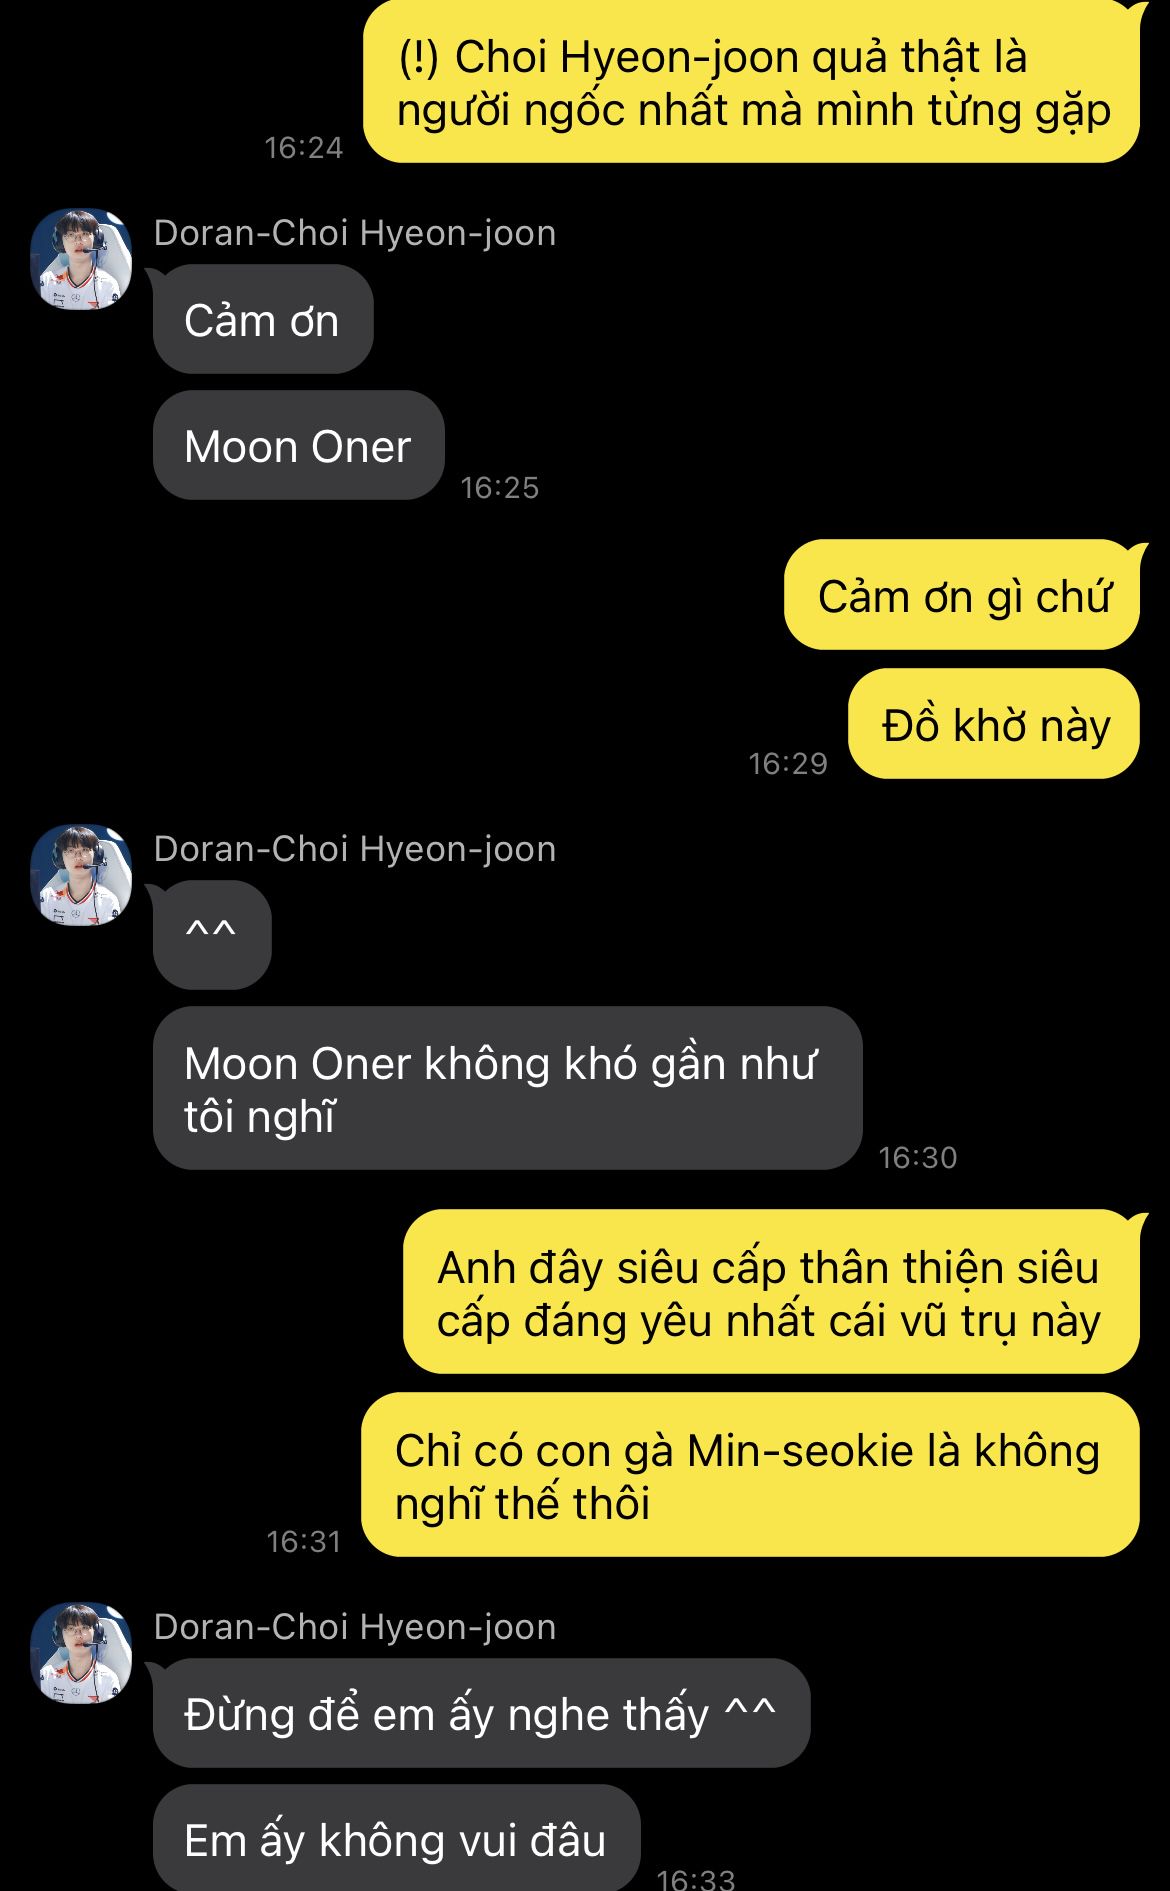Tap yellow bubble 'Đồ khờ này'
This screenshot has width=1170, height=1891.
point(994,724)
